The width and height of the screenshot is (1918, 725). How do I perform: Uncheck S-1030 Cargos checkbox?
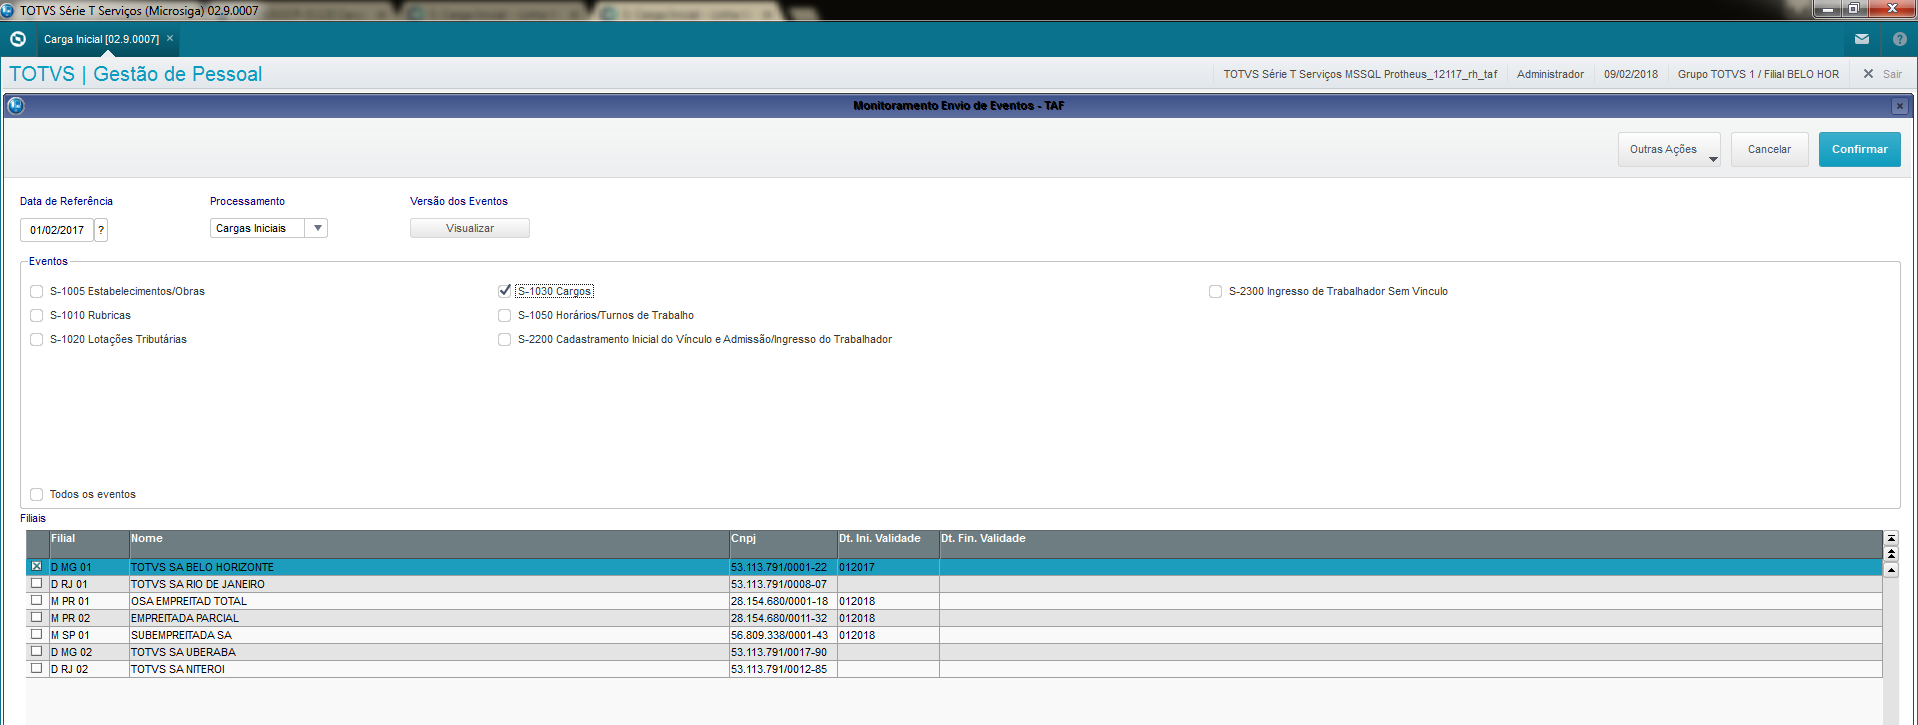pyautogui.click(x=505, y=291)
